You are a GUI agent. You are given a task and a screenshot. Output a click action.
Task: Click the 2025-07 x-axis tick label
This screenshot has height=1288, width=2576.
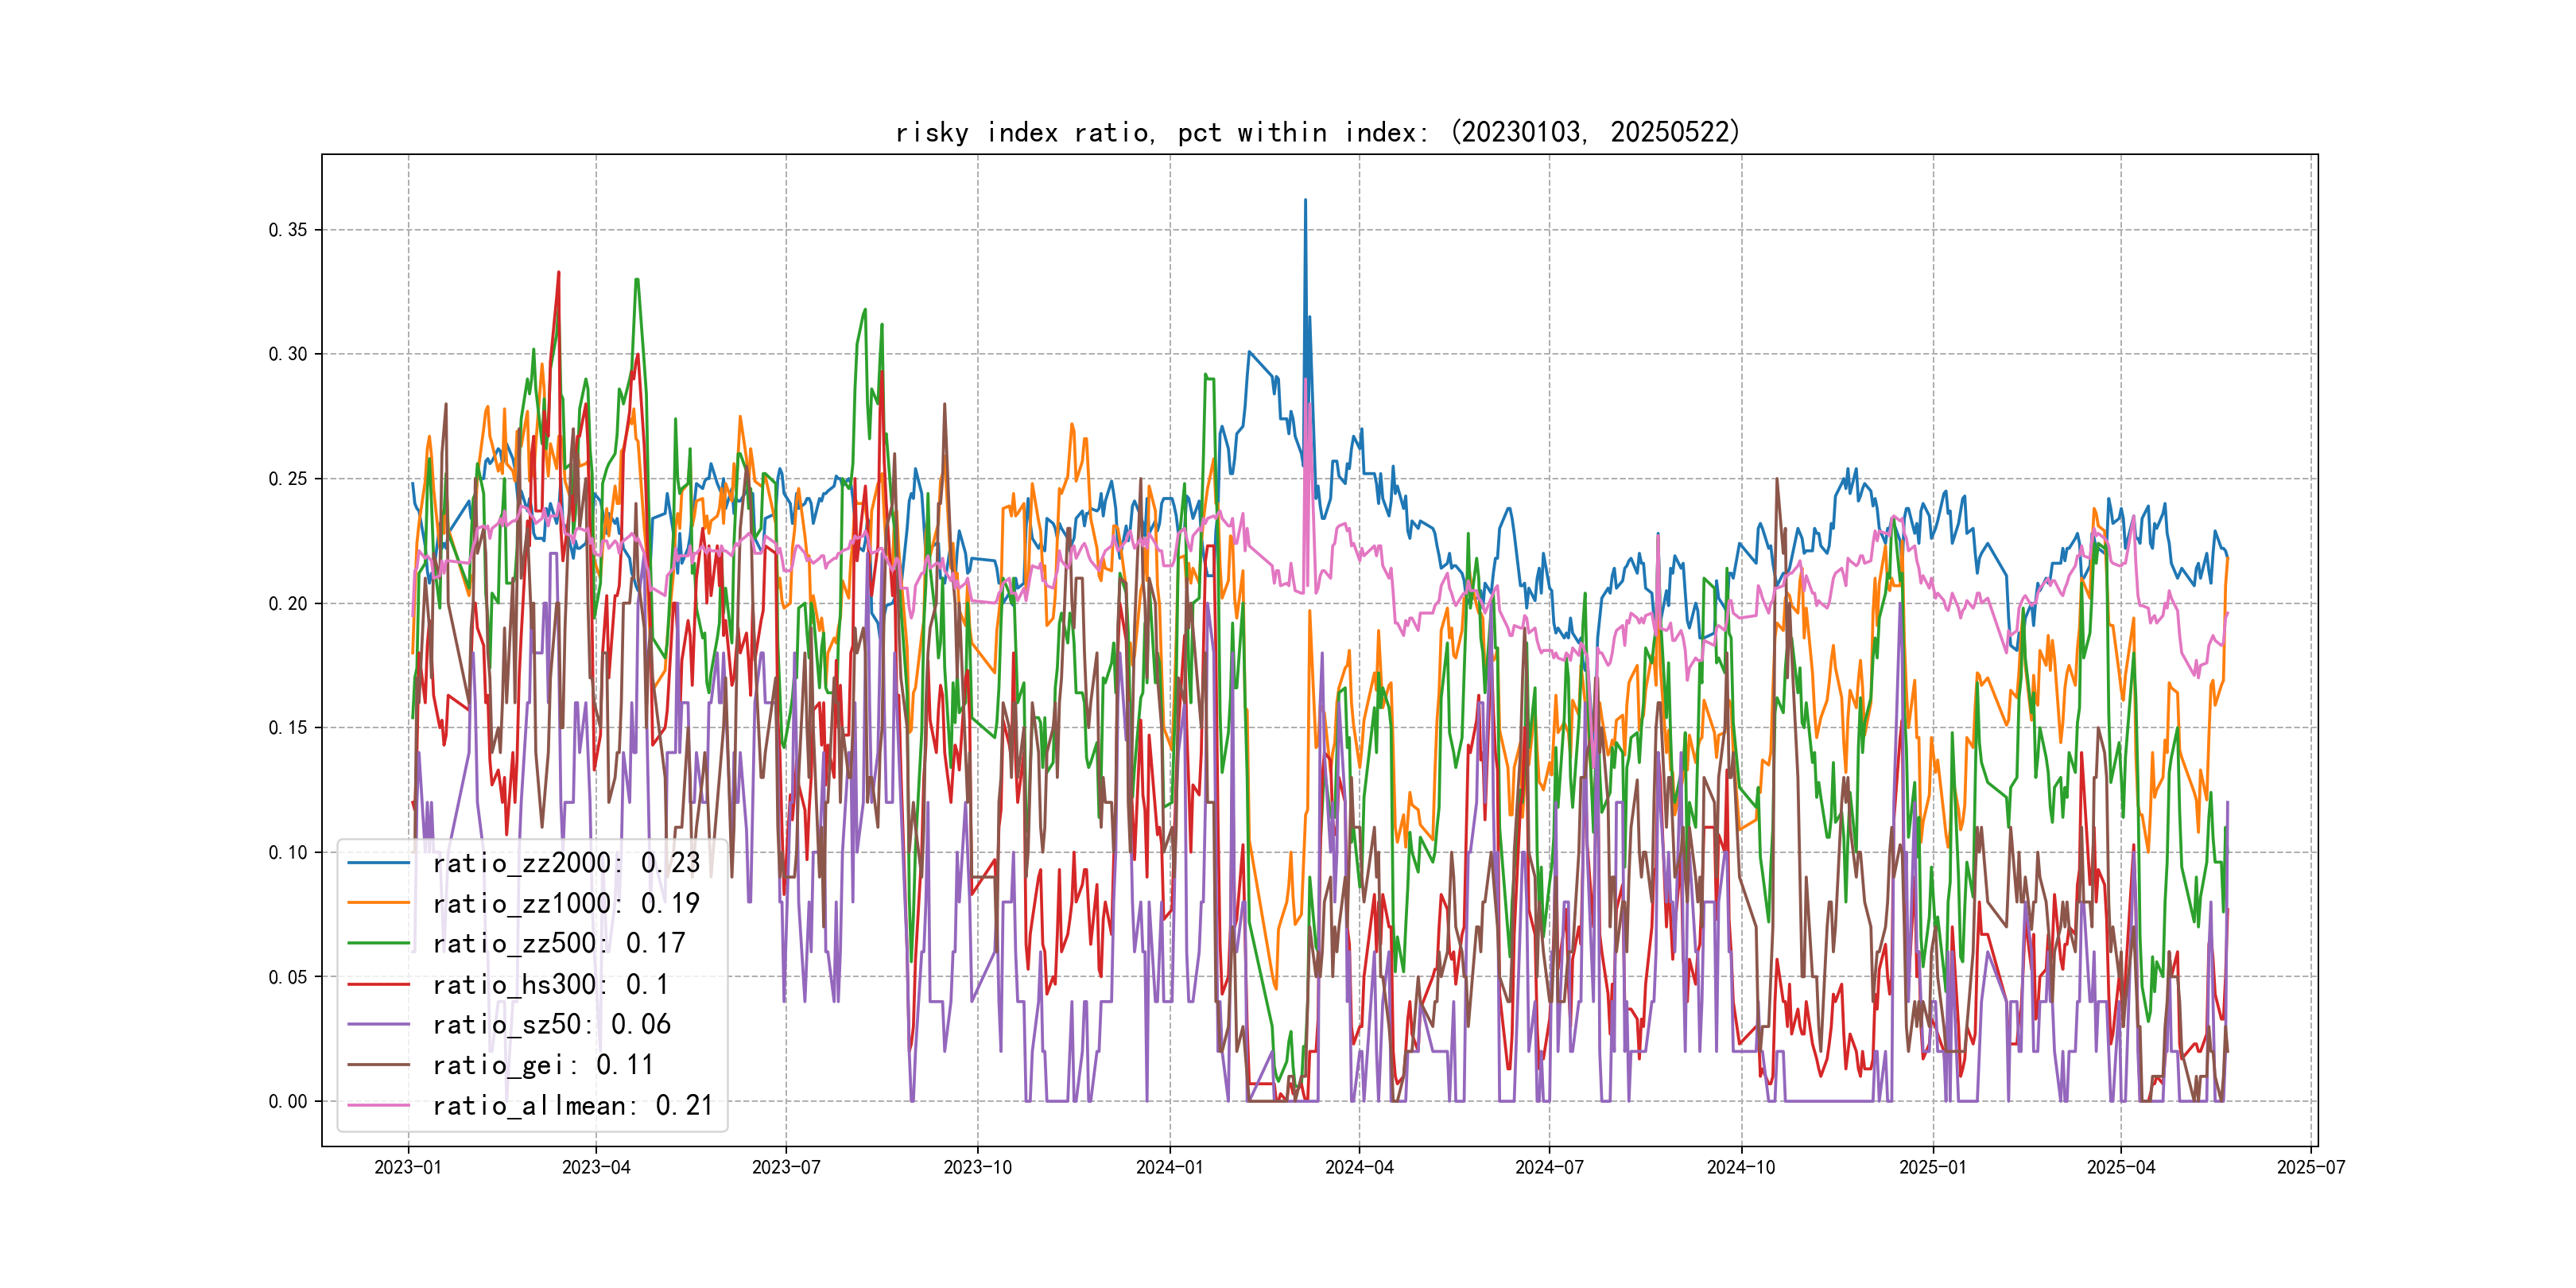coord(2311,1168)
